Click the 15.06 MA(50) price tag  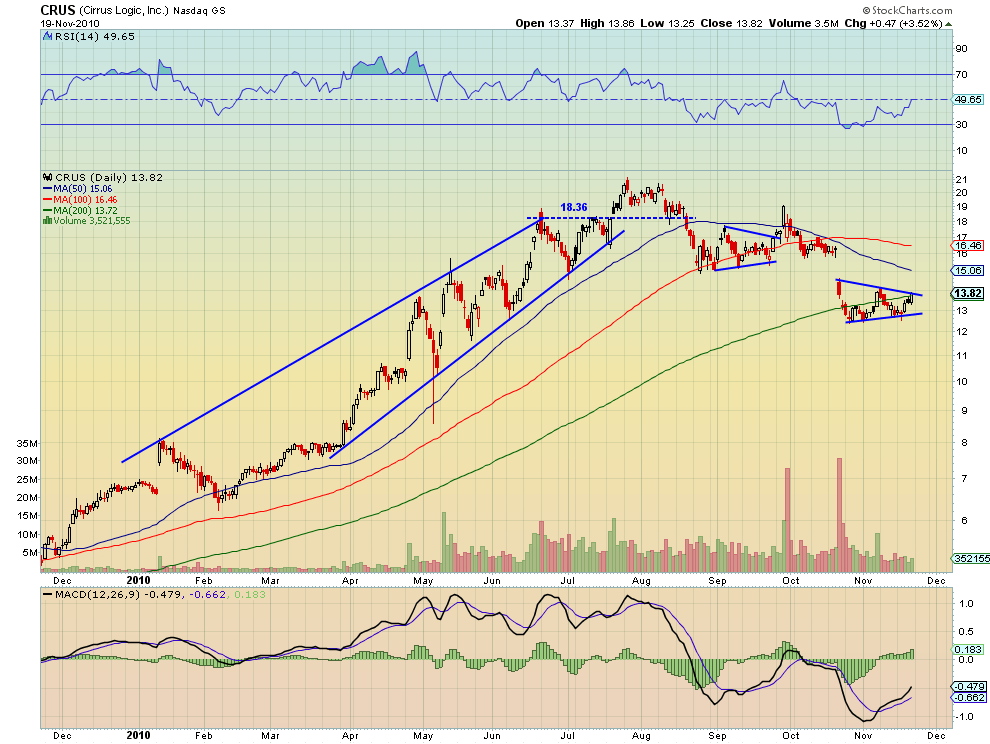click(968, 270)
